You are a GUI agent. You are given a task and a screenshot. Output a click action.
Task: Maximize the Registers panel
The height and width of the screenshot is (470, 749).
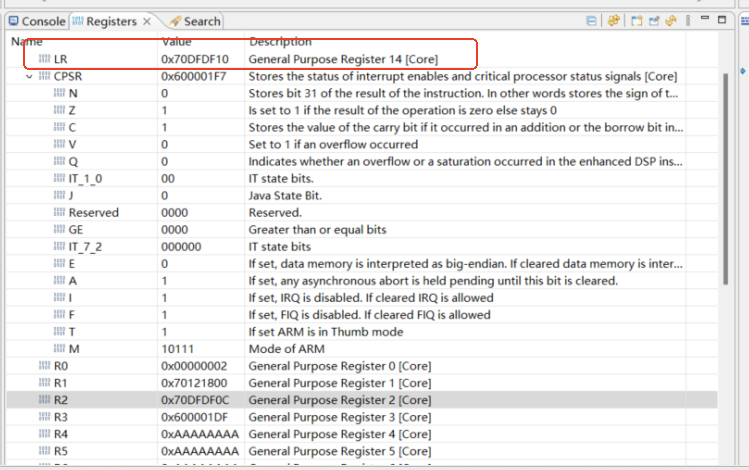722,20
